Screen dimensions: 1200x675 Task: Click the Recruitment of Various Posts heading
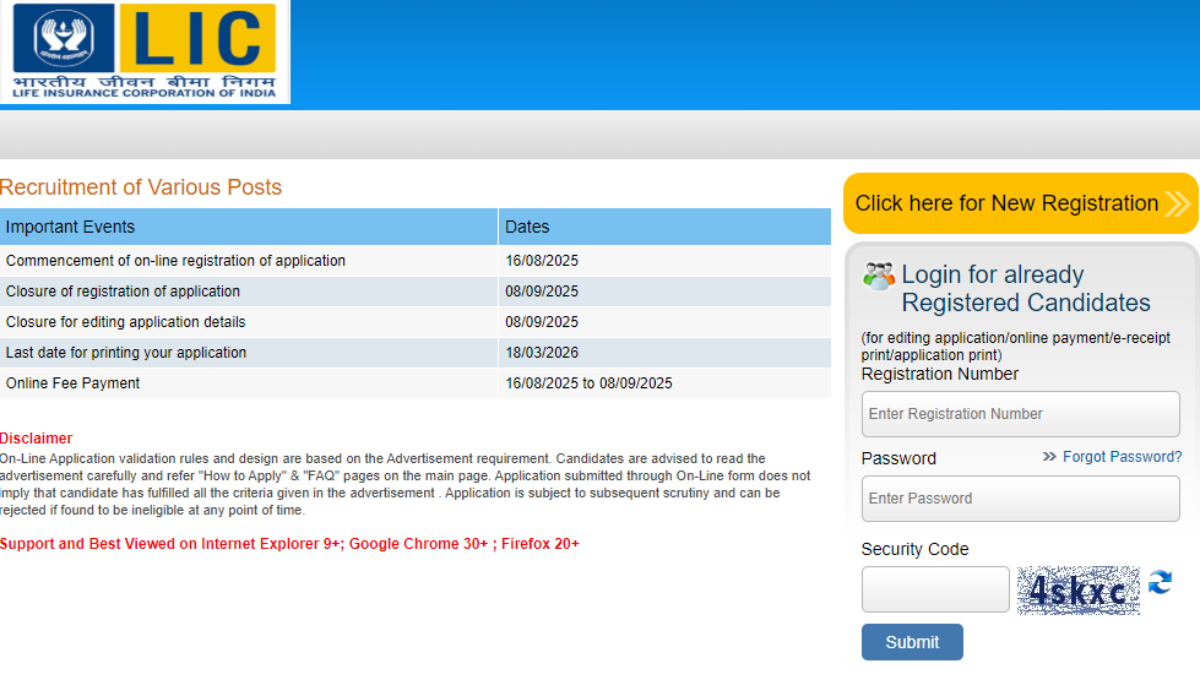coord(141,187)
